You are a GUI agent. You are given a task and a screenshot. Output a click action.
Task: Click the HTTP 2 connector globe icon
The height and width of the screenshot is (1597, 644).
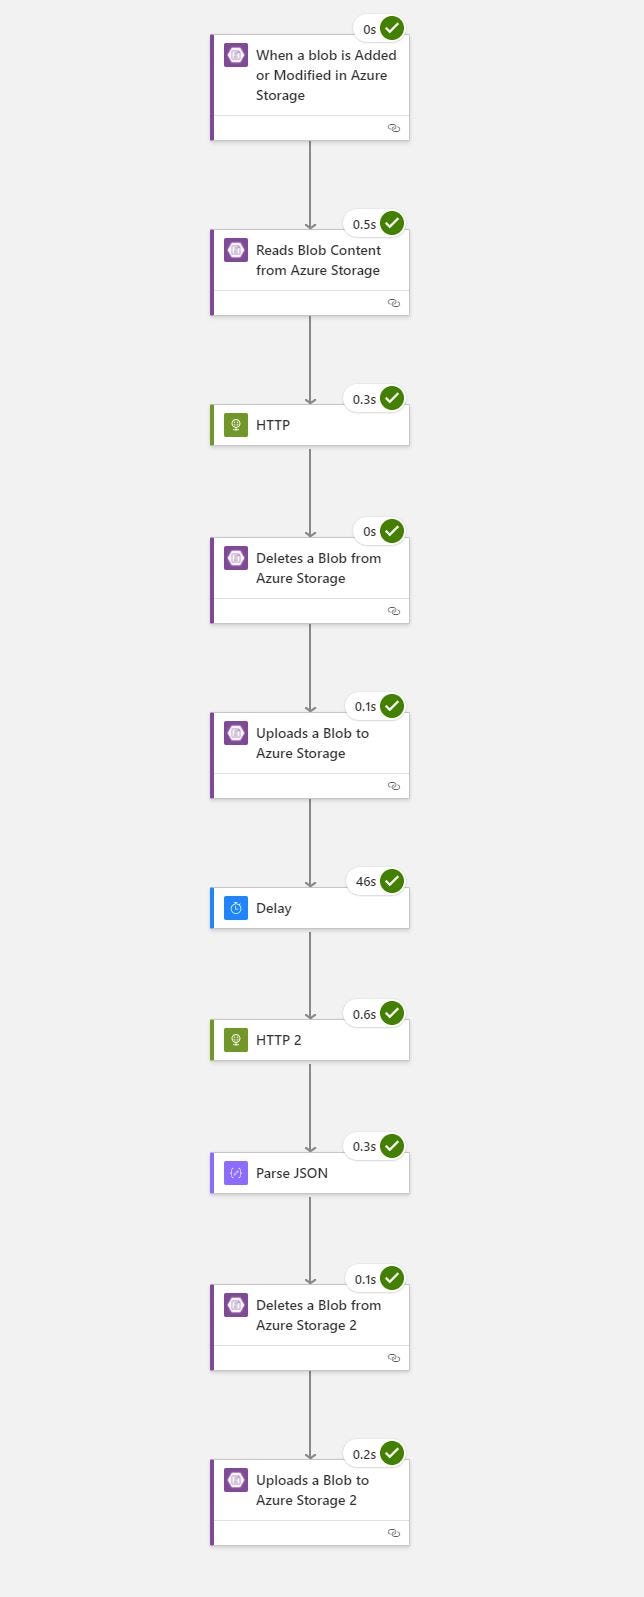[236, 1039]
